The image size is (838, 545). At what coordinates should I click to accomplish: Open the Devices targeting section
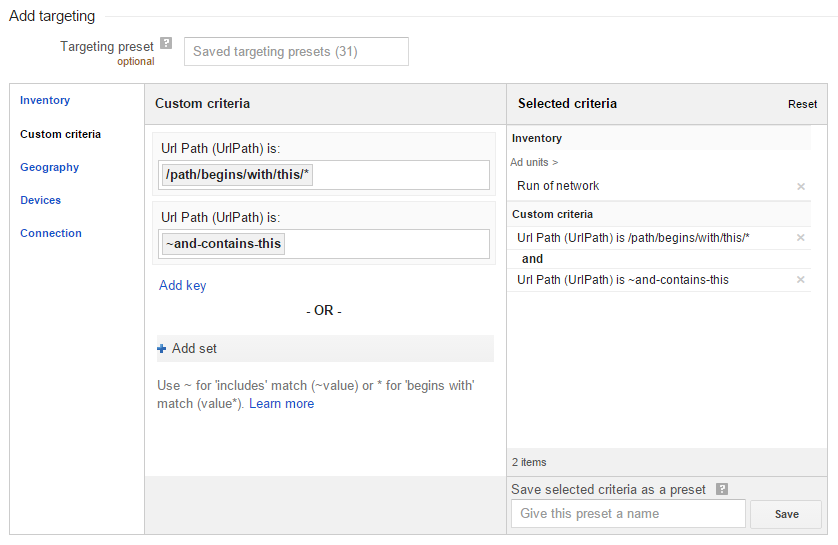point(40,200)
